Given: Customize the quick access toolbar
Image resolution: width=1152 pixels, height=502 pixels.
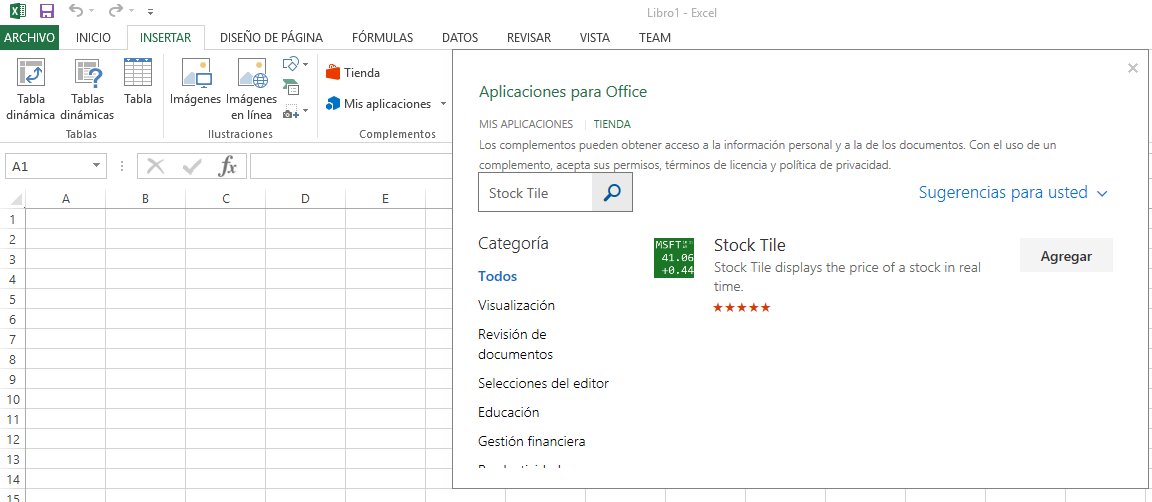Looking at the screenshot, I should tap(151, 12).
